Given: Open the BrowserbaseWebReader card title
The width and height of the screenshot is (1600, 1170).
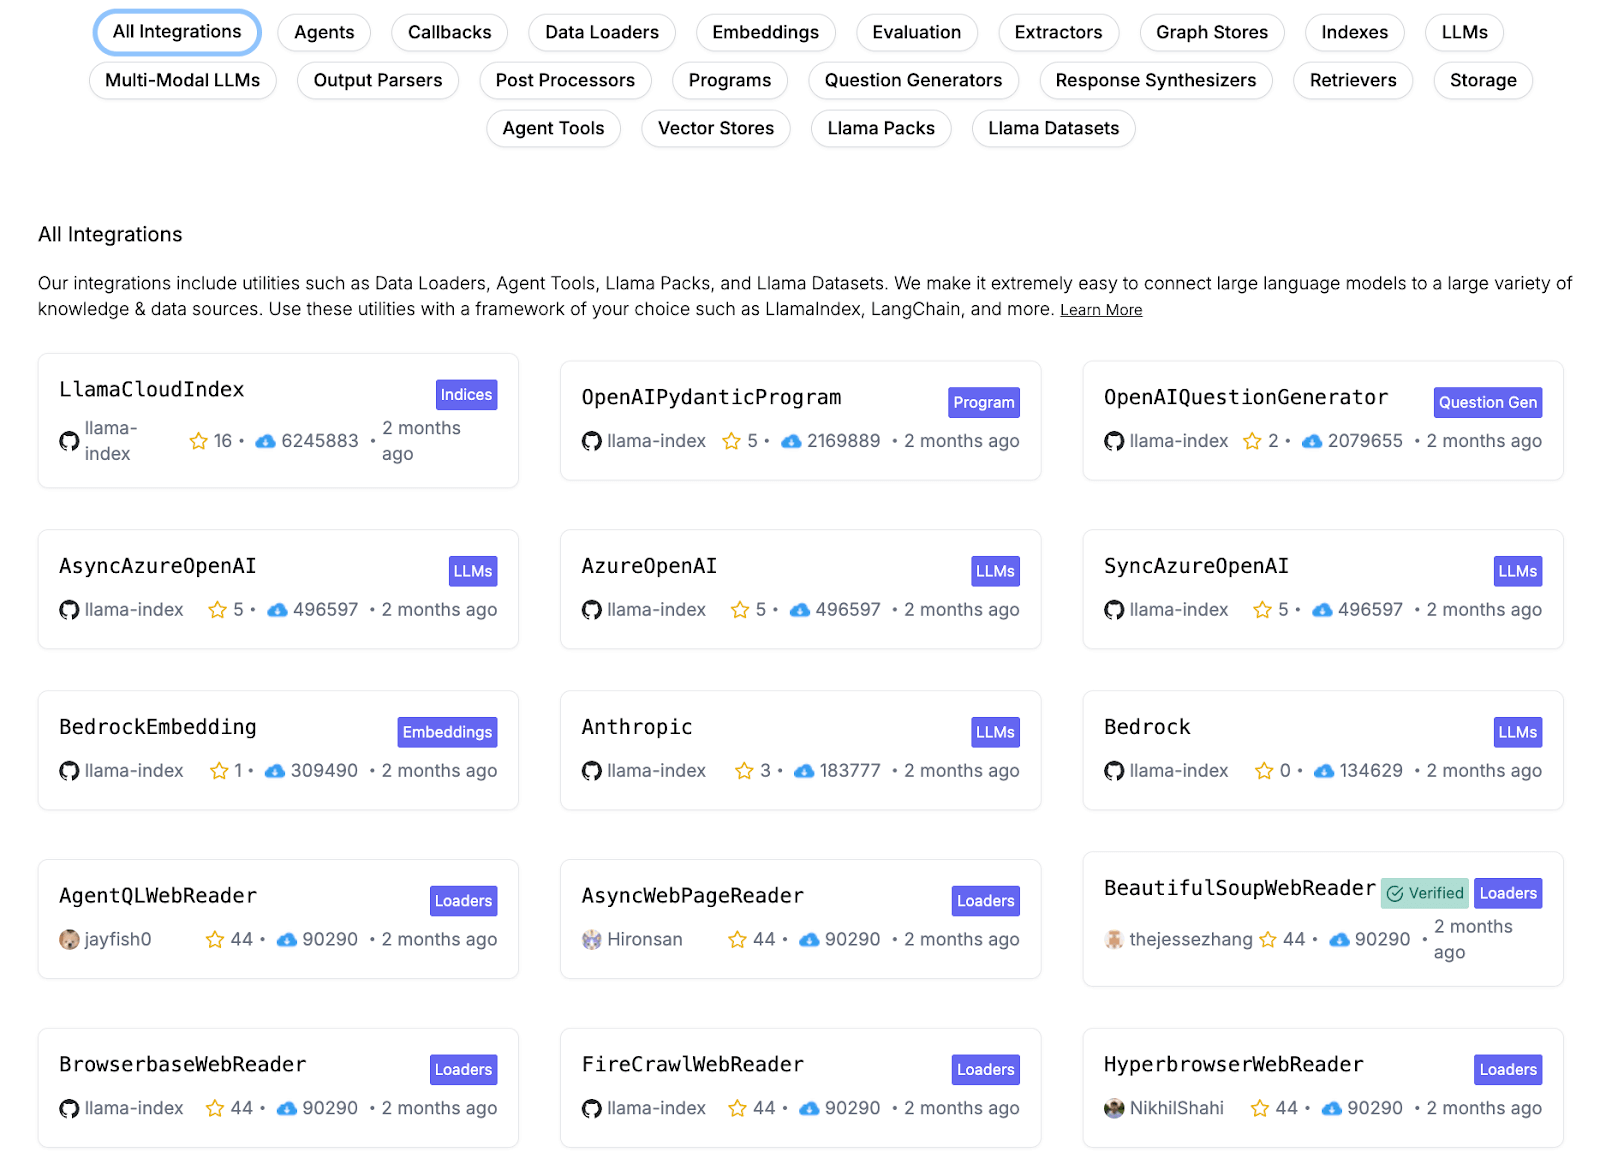Looking at the screenshot, I should [x=183, y=1064].
